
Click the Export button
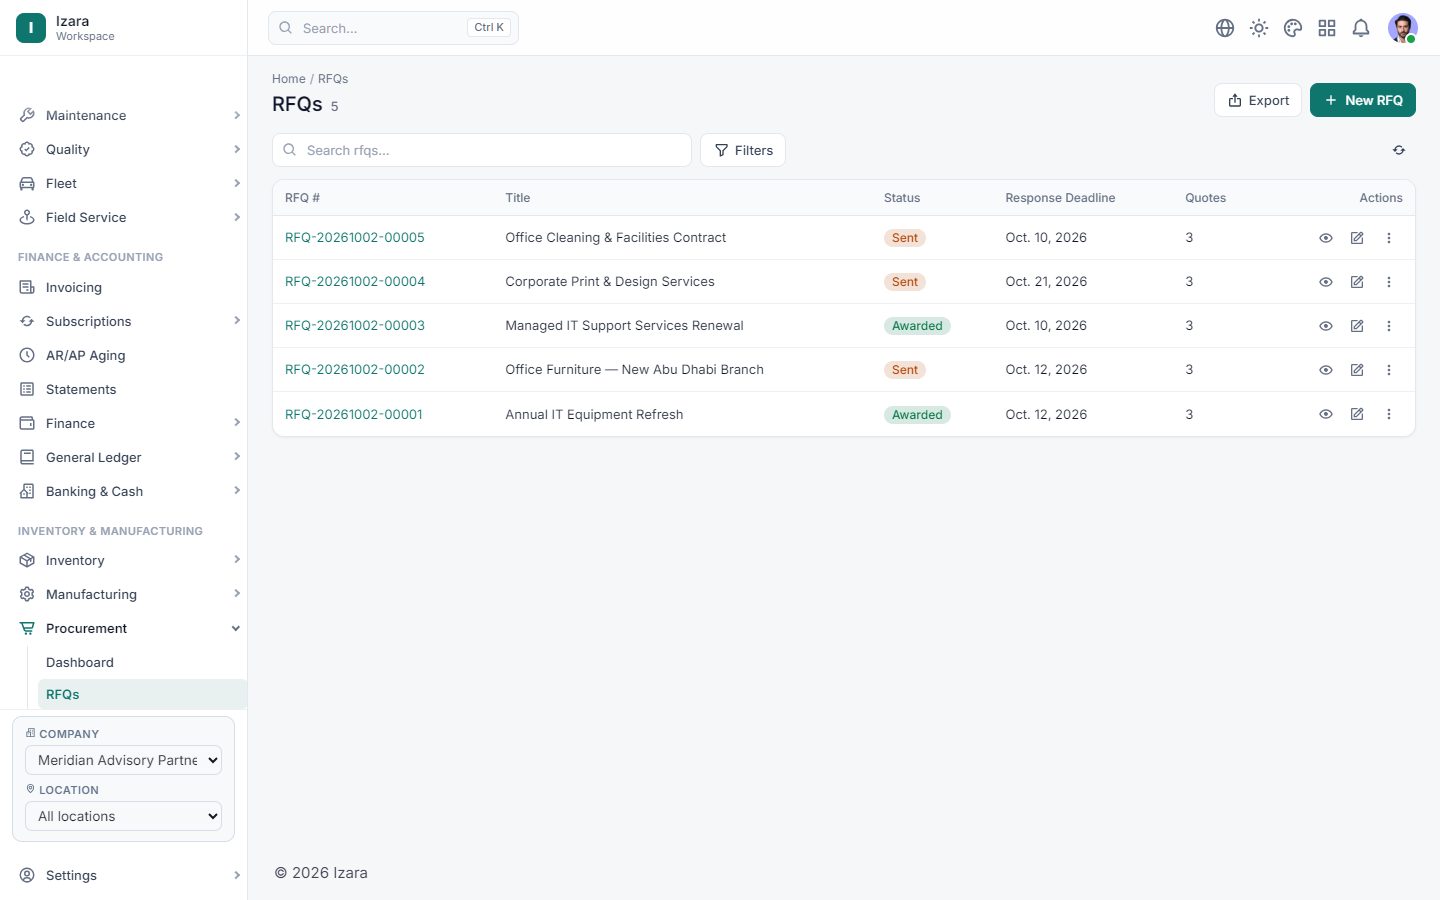[1258, 100]
